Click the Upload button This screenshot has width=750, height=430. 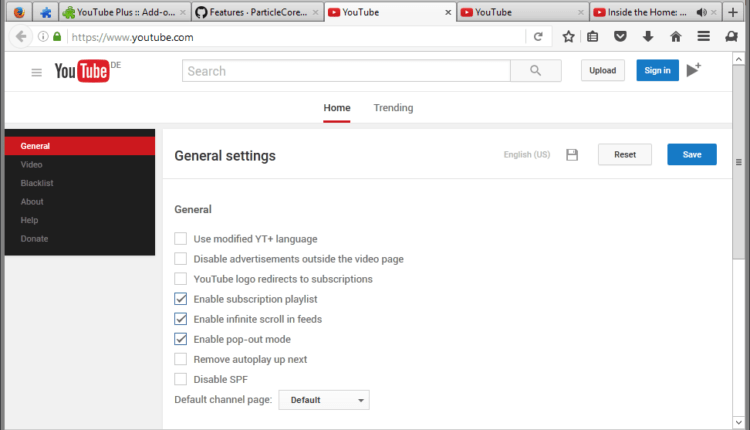603,70
